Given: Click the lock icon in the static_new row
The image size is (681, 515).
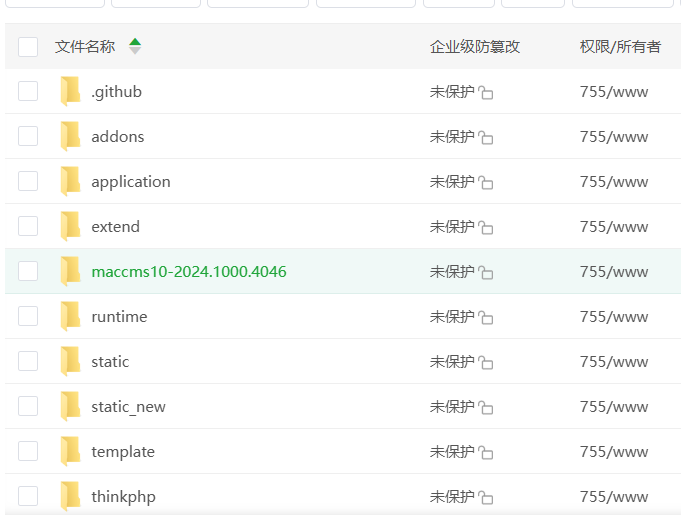Looking at the screenshot, I should (486, 408).
